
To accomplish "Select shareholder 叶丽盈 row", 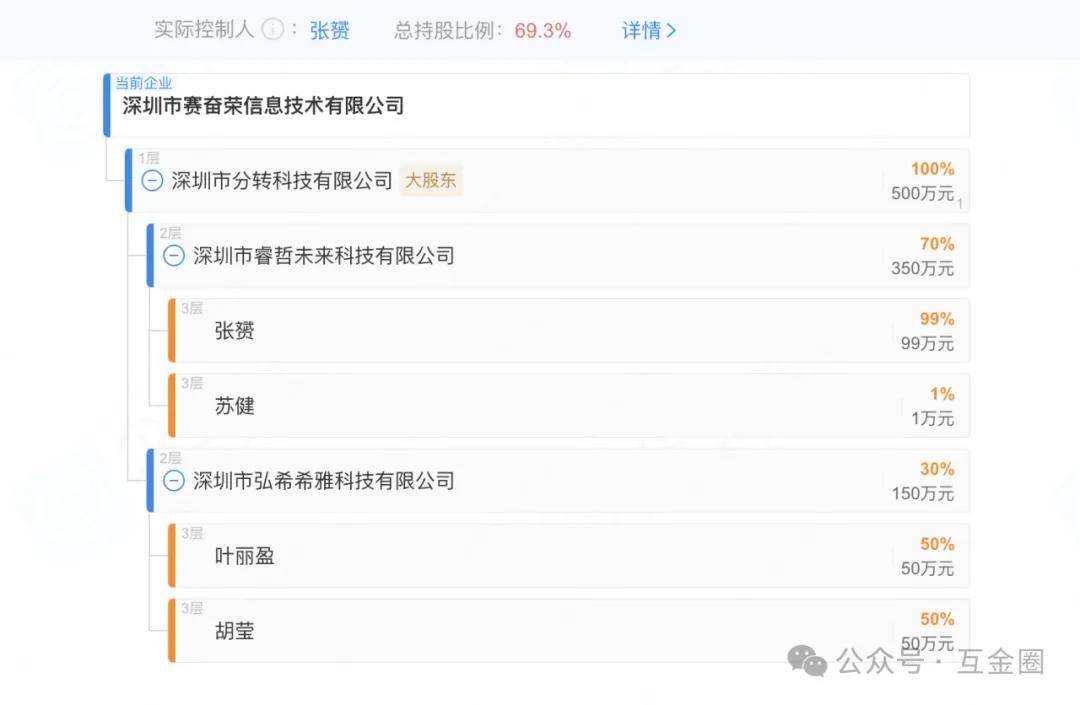I will [244, 556].
